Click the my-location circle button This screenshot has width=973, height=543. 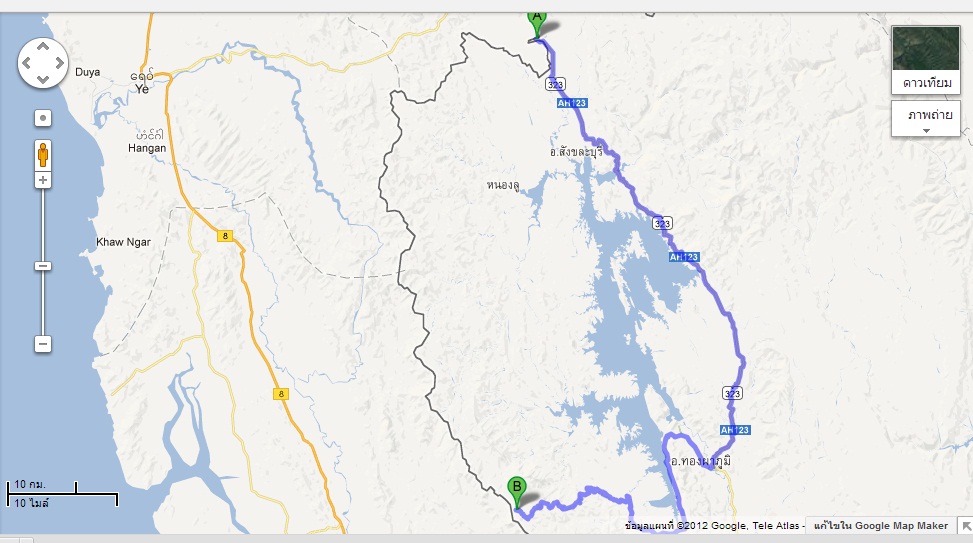point(43,118)
